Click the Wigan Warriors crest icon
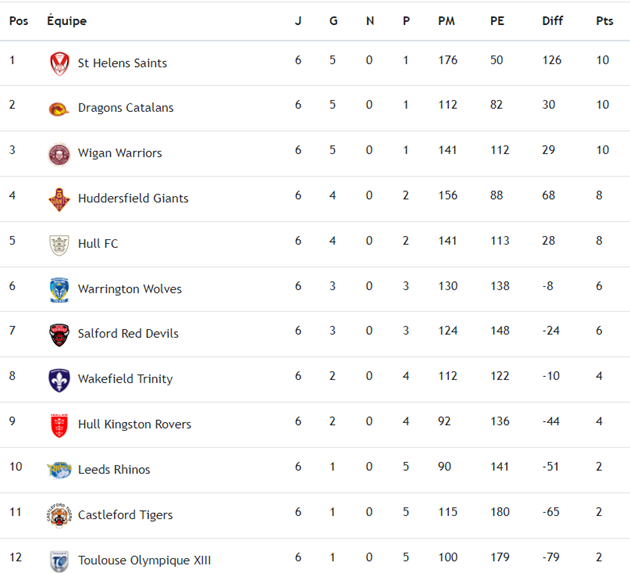The width and height of the screenshot is (630, 573). 59,153
